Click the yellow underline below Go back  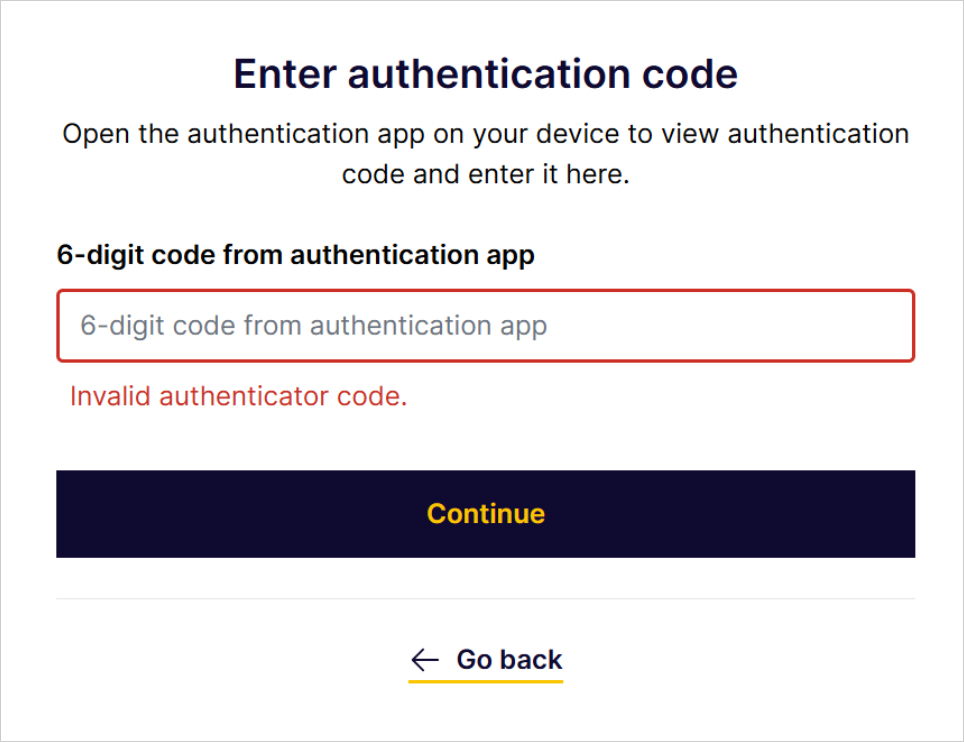tap(485, 680)
